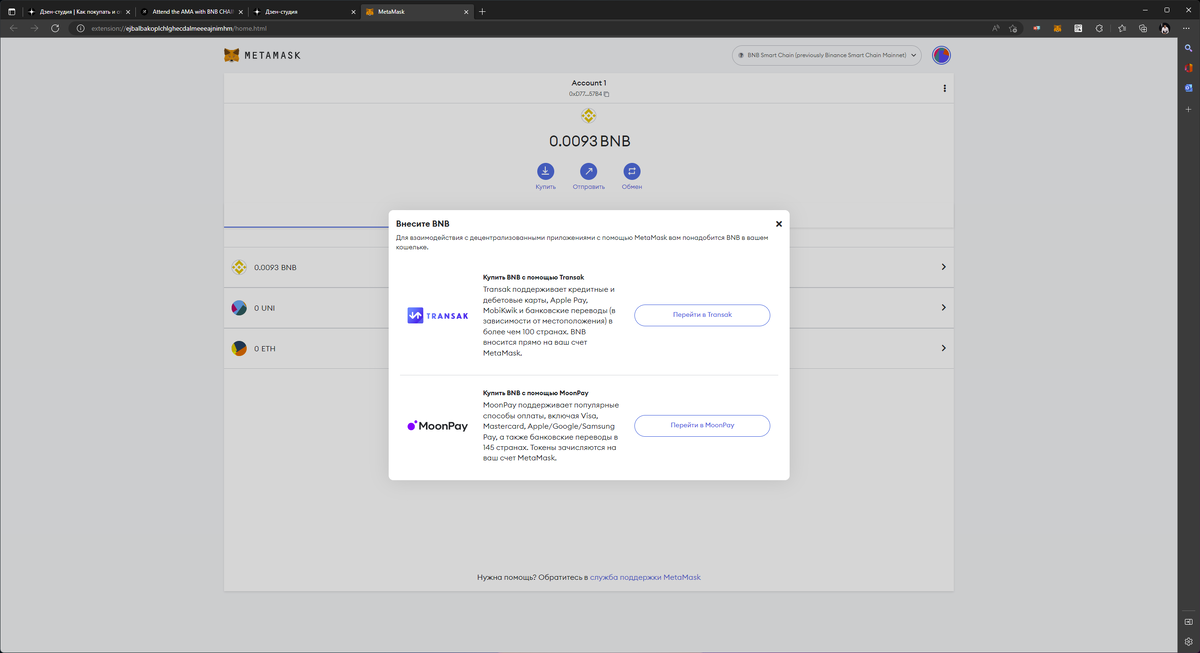
Task: Open MoonPay with Перейти в MoonPay
Action: tap(702, 426)
